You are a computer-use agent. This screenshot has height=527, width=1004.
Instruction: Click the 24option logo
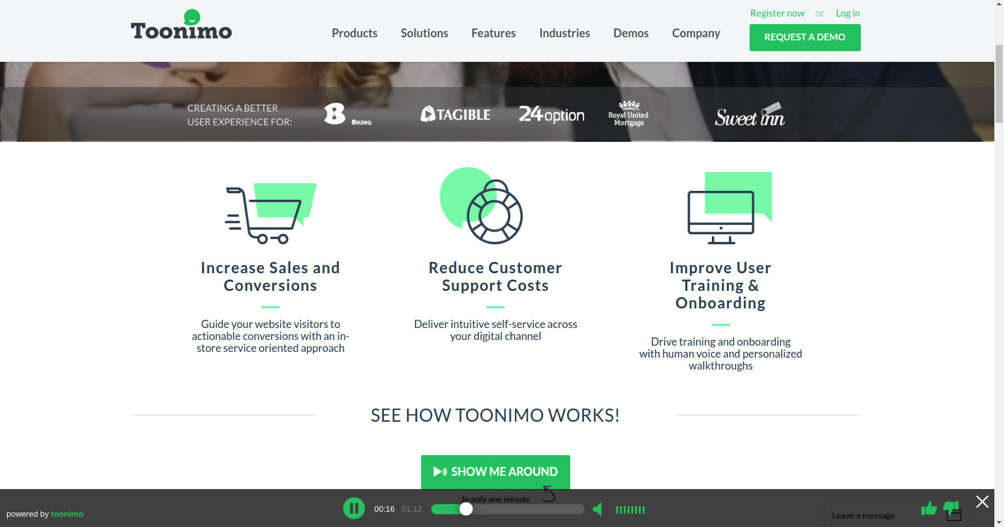[x=551, y=115]
